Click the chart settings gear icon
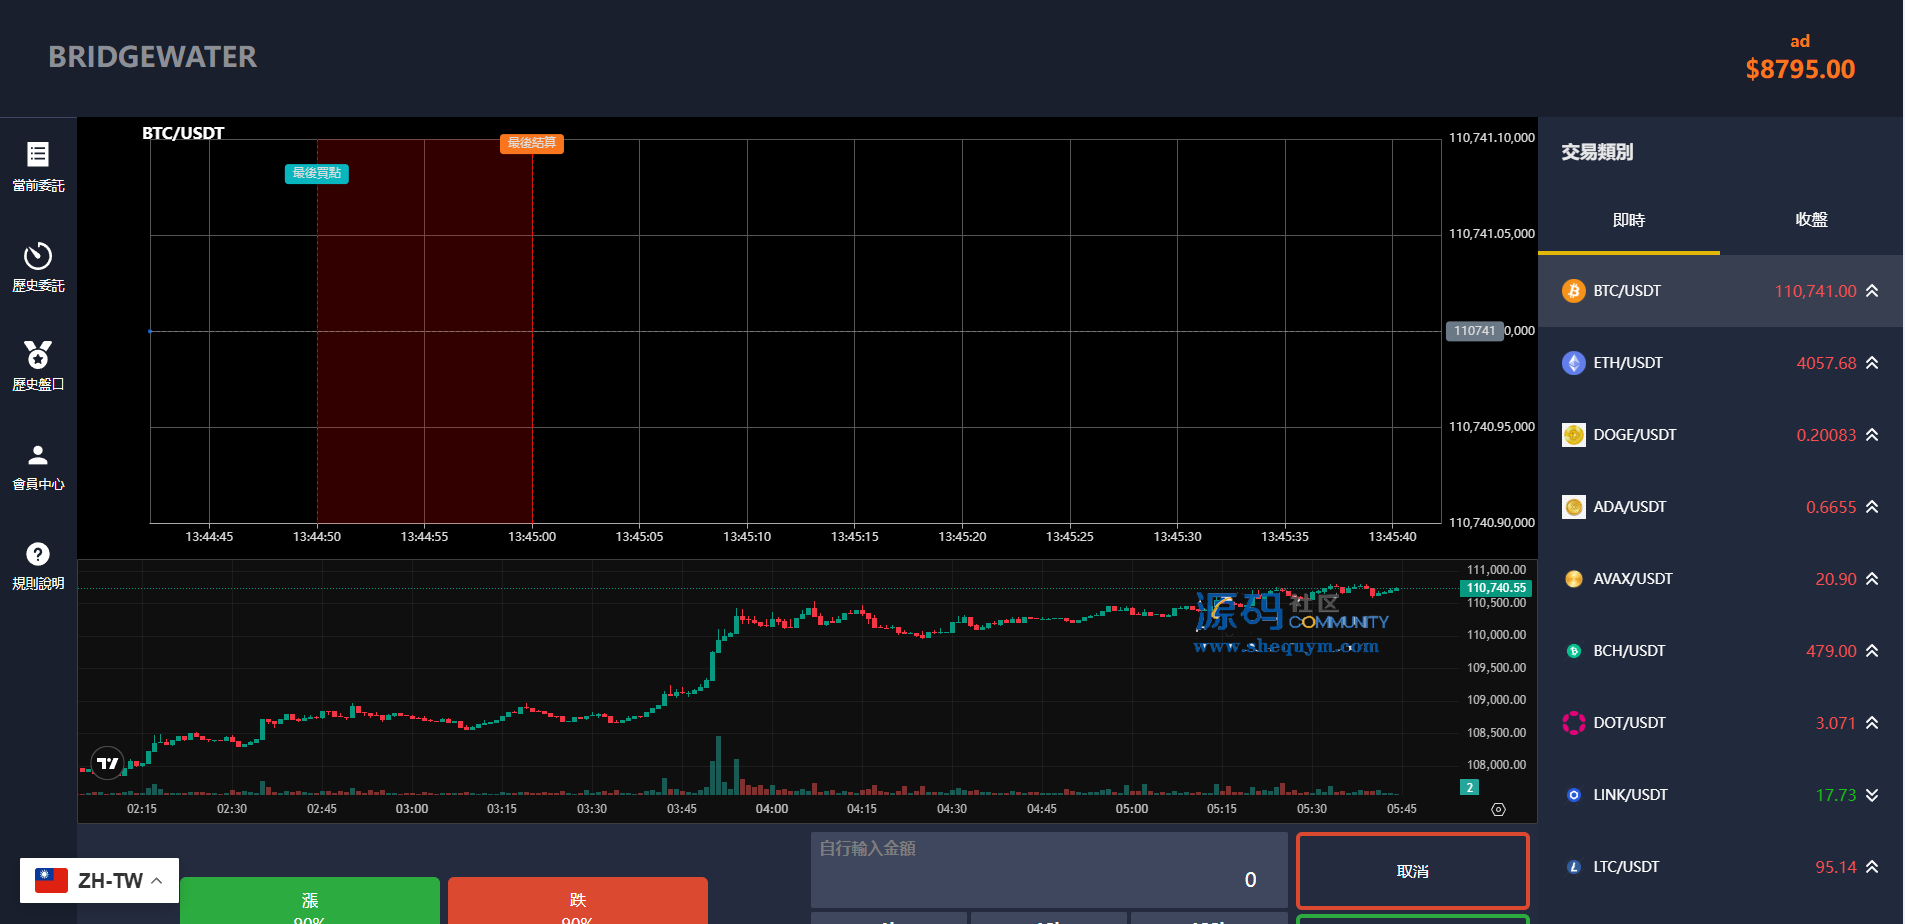Screen dimensions: 1905x924 pyautogui.click(x=1498, y=809)
